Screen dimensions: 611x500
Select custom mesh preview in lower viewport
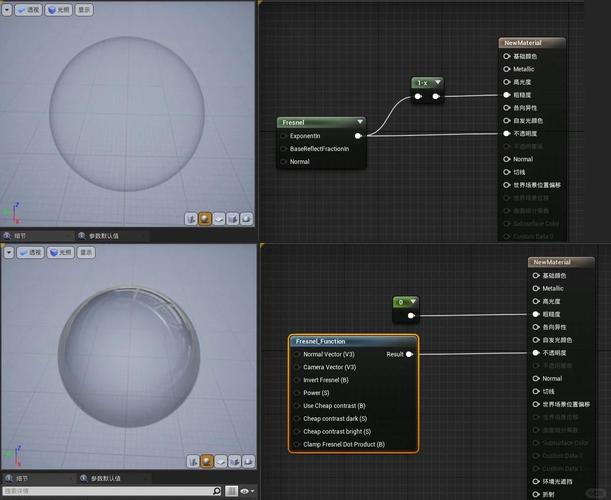[x=249, y=461]
